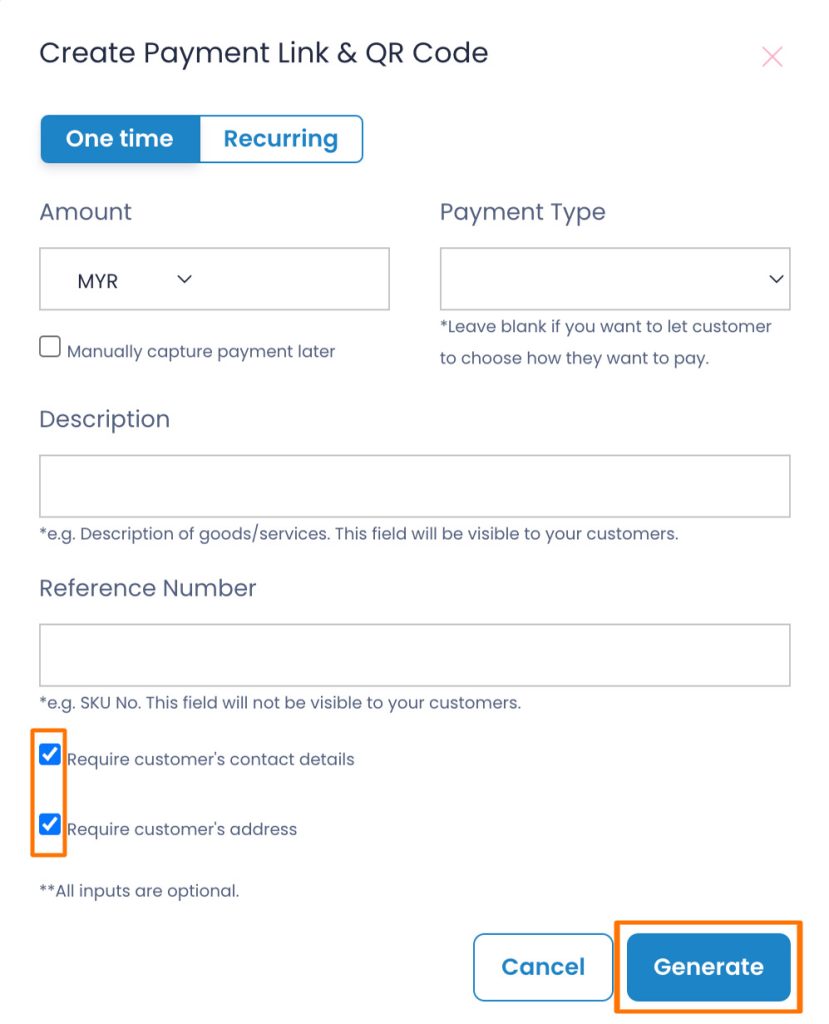Click the Generate button
This screenshot has width=829, height=1024.
(x=709, y=967)
